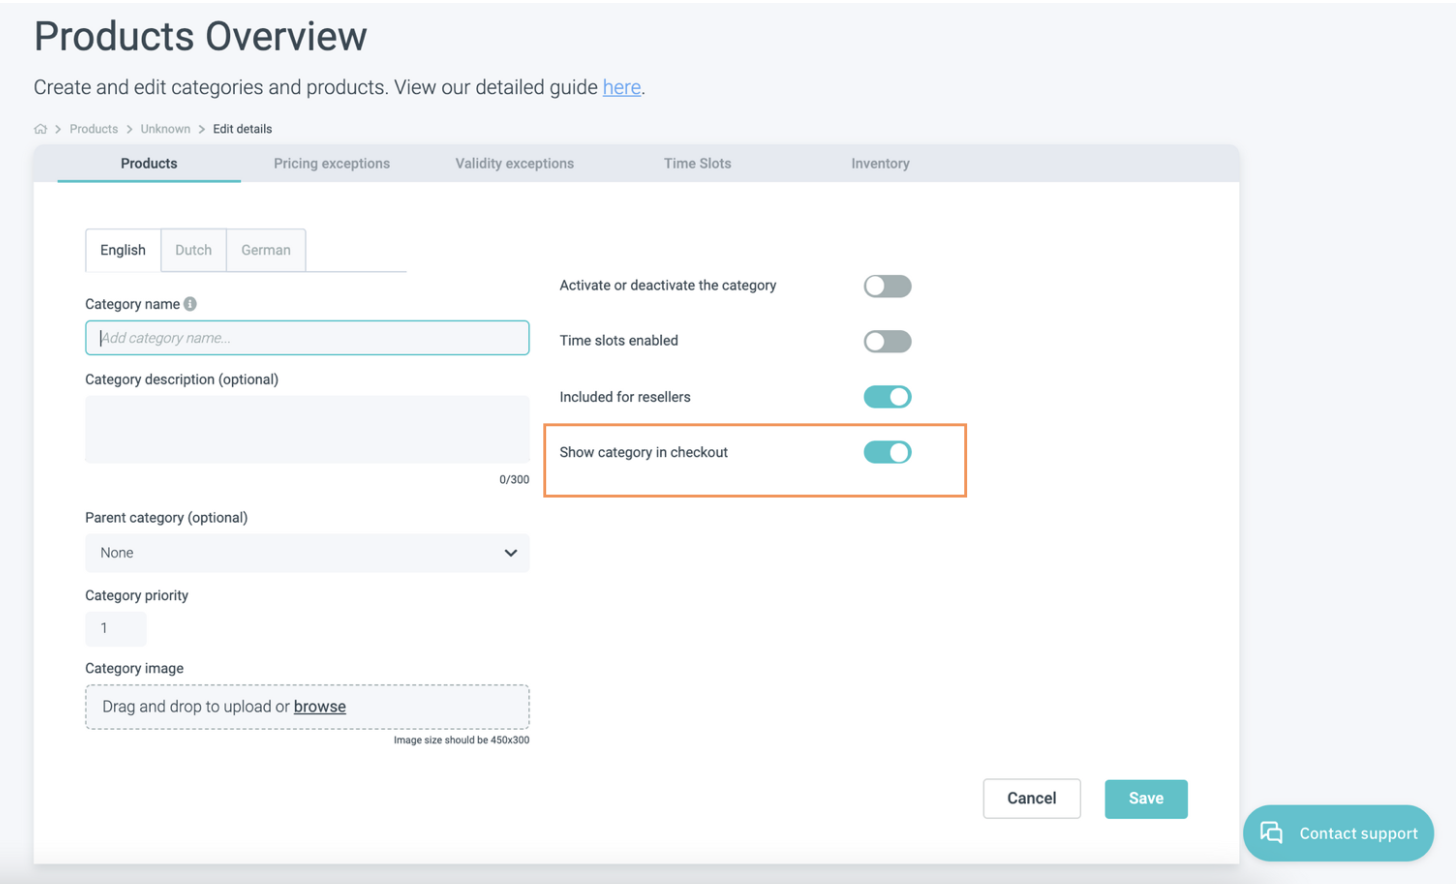The height and width of the screenshot is (884, 1456).
Task: Click the Contact support chat icon
Action: [1271, 833]
